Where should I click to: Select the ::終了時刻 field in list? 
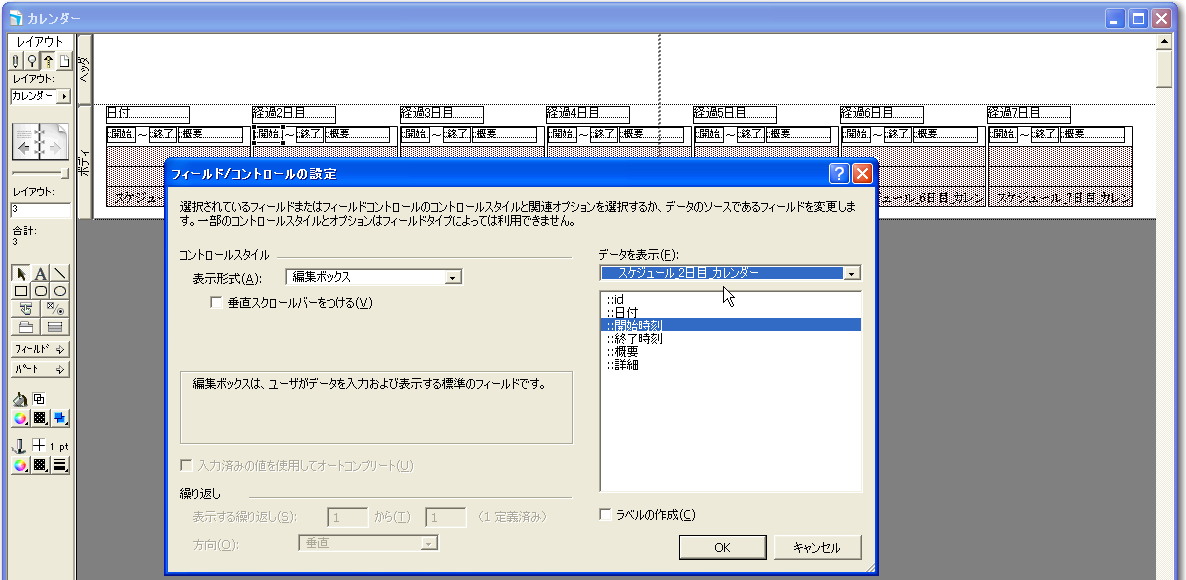(635, 338)
